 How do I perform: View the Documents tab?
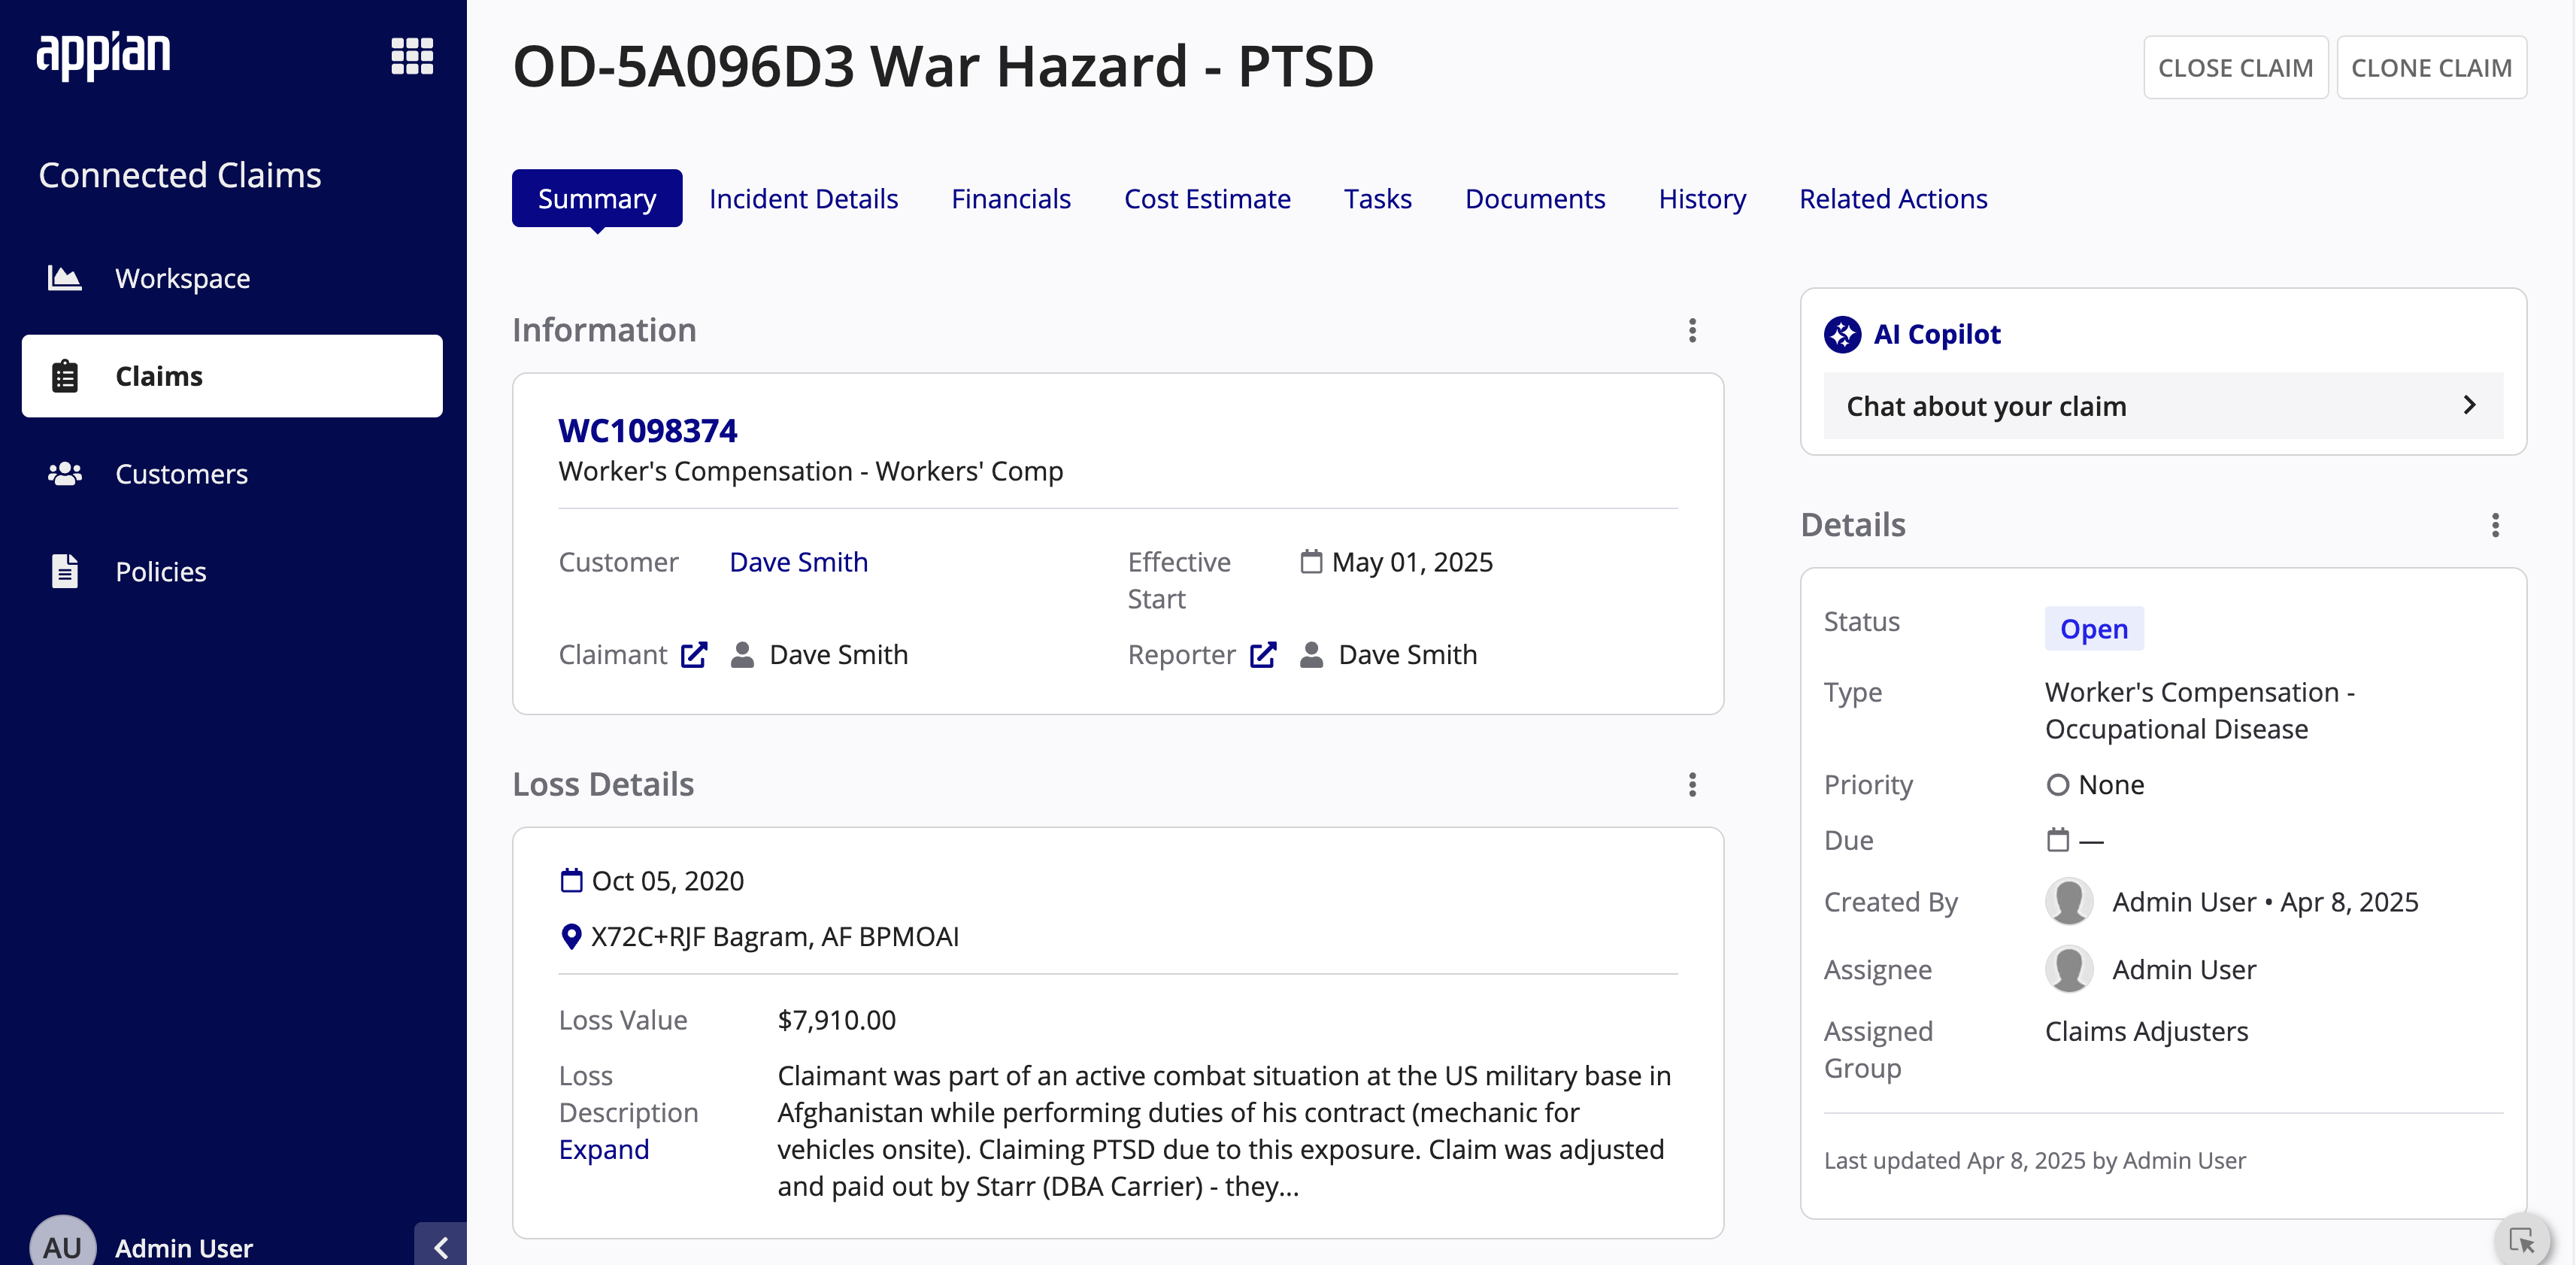tap(1535, 199)
